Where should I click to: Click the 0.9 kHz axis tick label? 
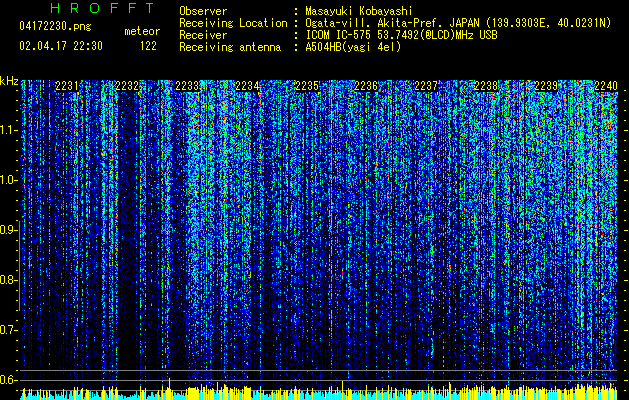pyautogui.click(x=9, y=230)
